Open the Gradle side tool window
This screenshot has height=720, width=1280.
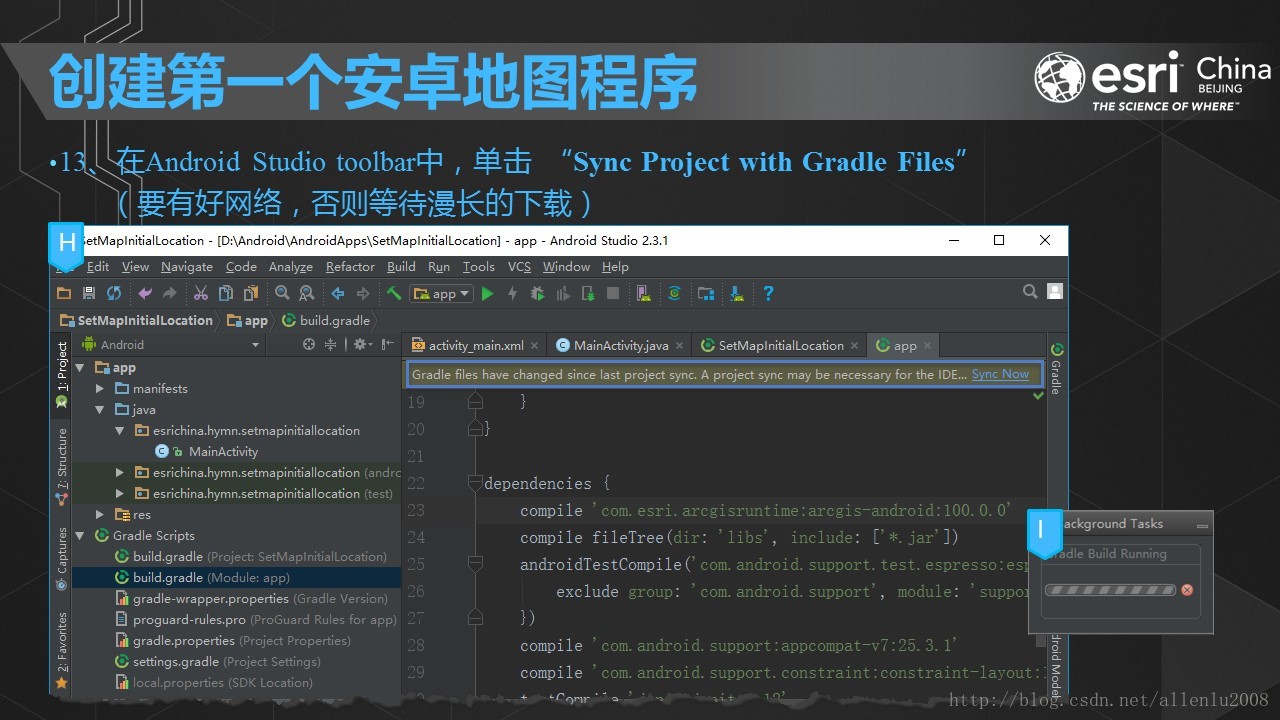pos(1056,368)
